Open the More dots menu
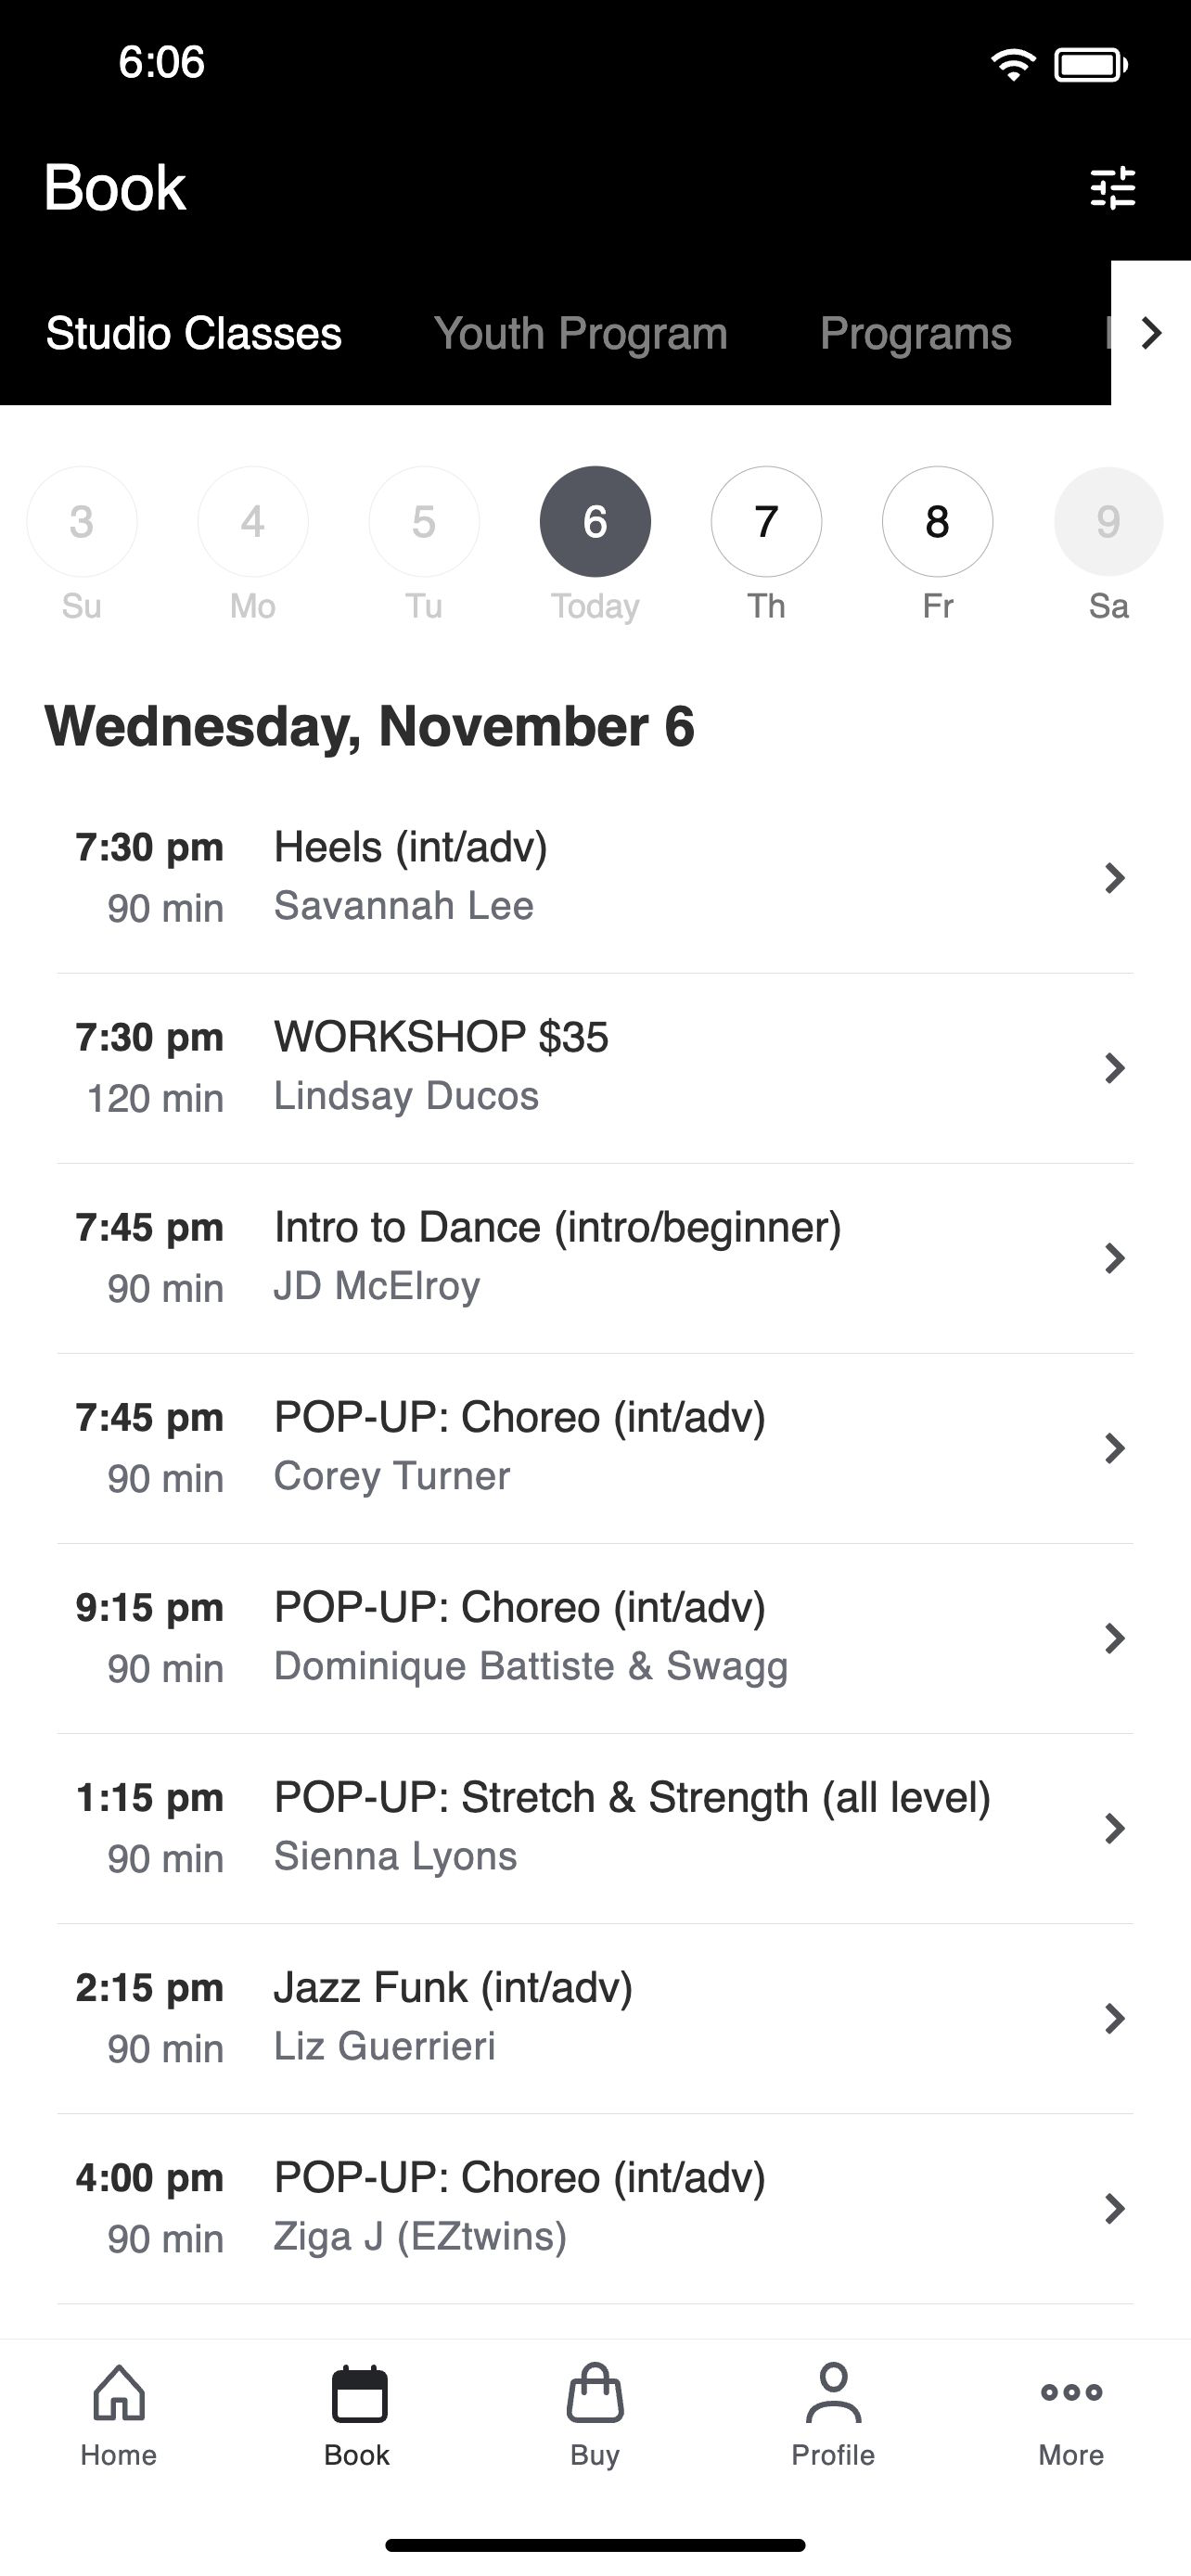 click(x=1071, y=2392)
